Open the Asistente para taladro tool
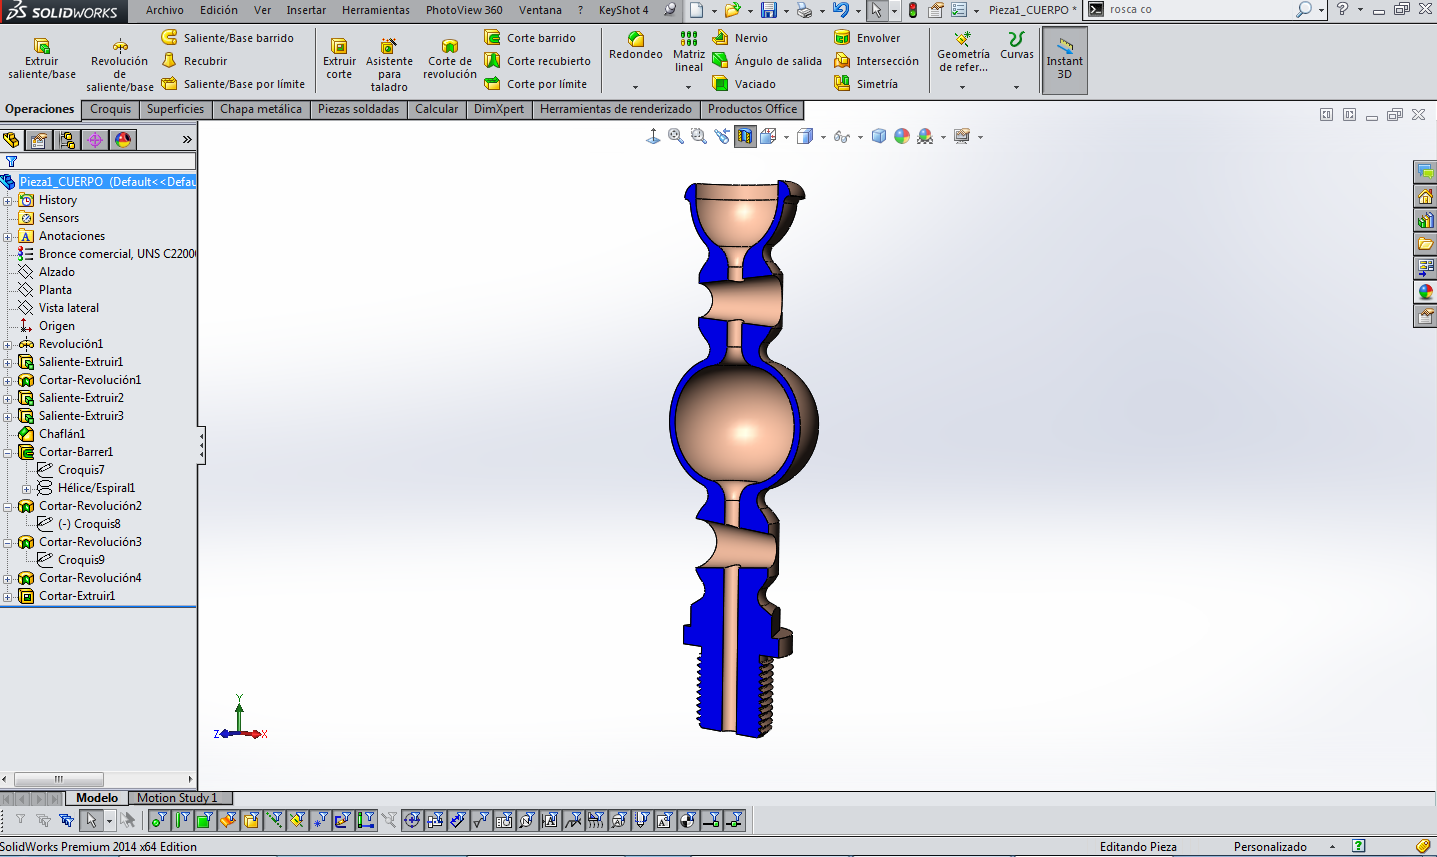1437x857 pixels. click(389, 47)
